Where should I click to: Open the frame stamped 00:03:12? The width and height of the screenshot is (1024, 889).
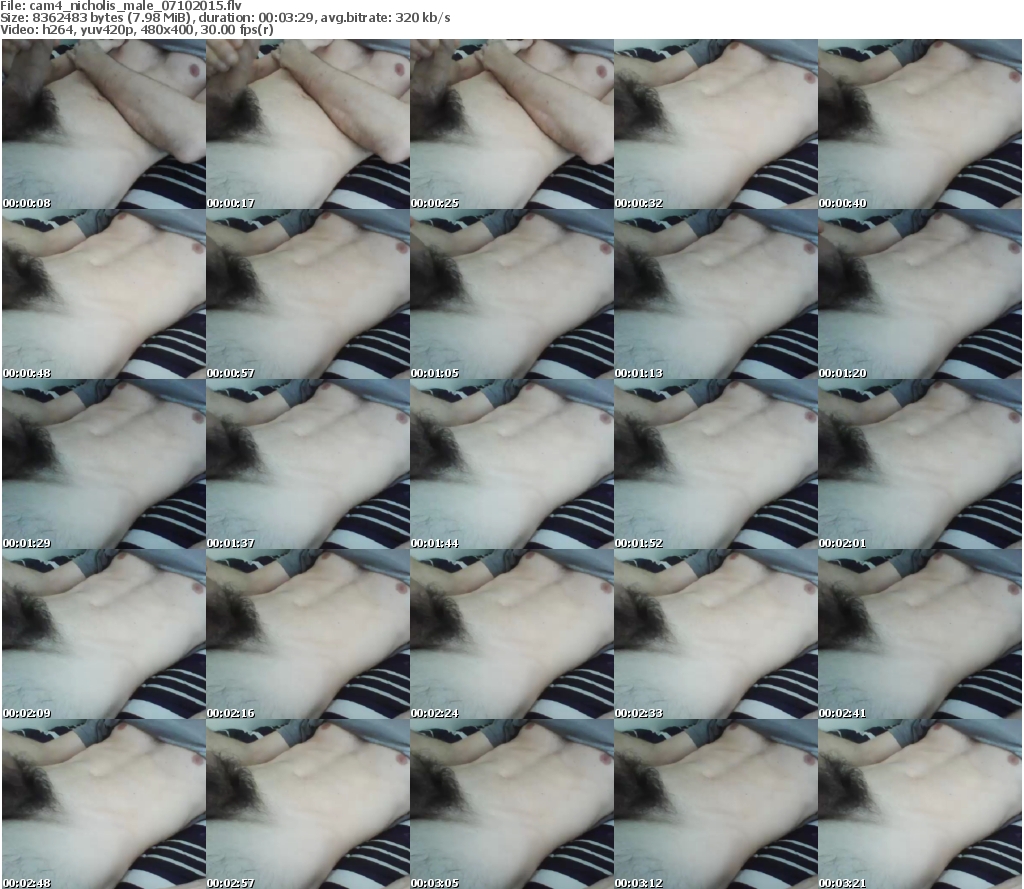click(x=716, y=804)
